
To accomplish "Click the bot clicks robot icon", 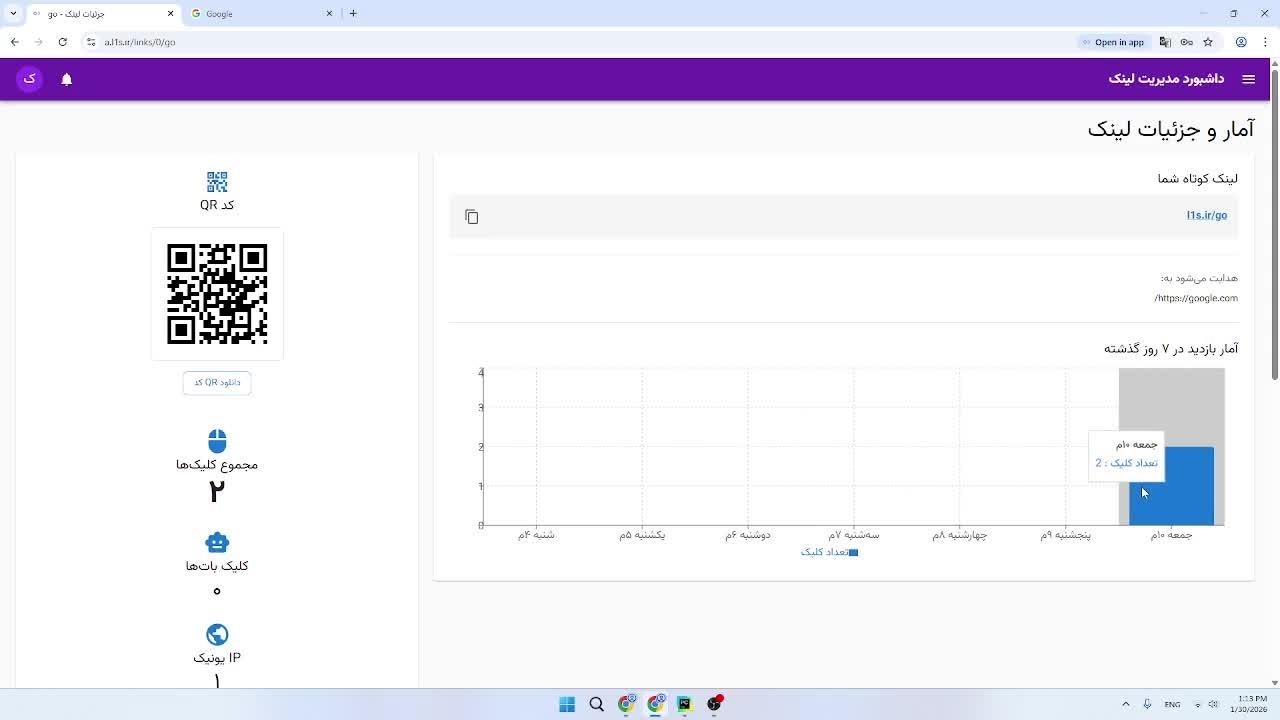I will tap(217, 542).
